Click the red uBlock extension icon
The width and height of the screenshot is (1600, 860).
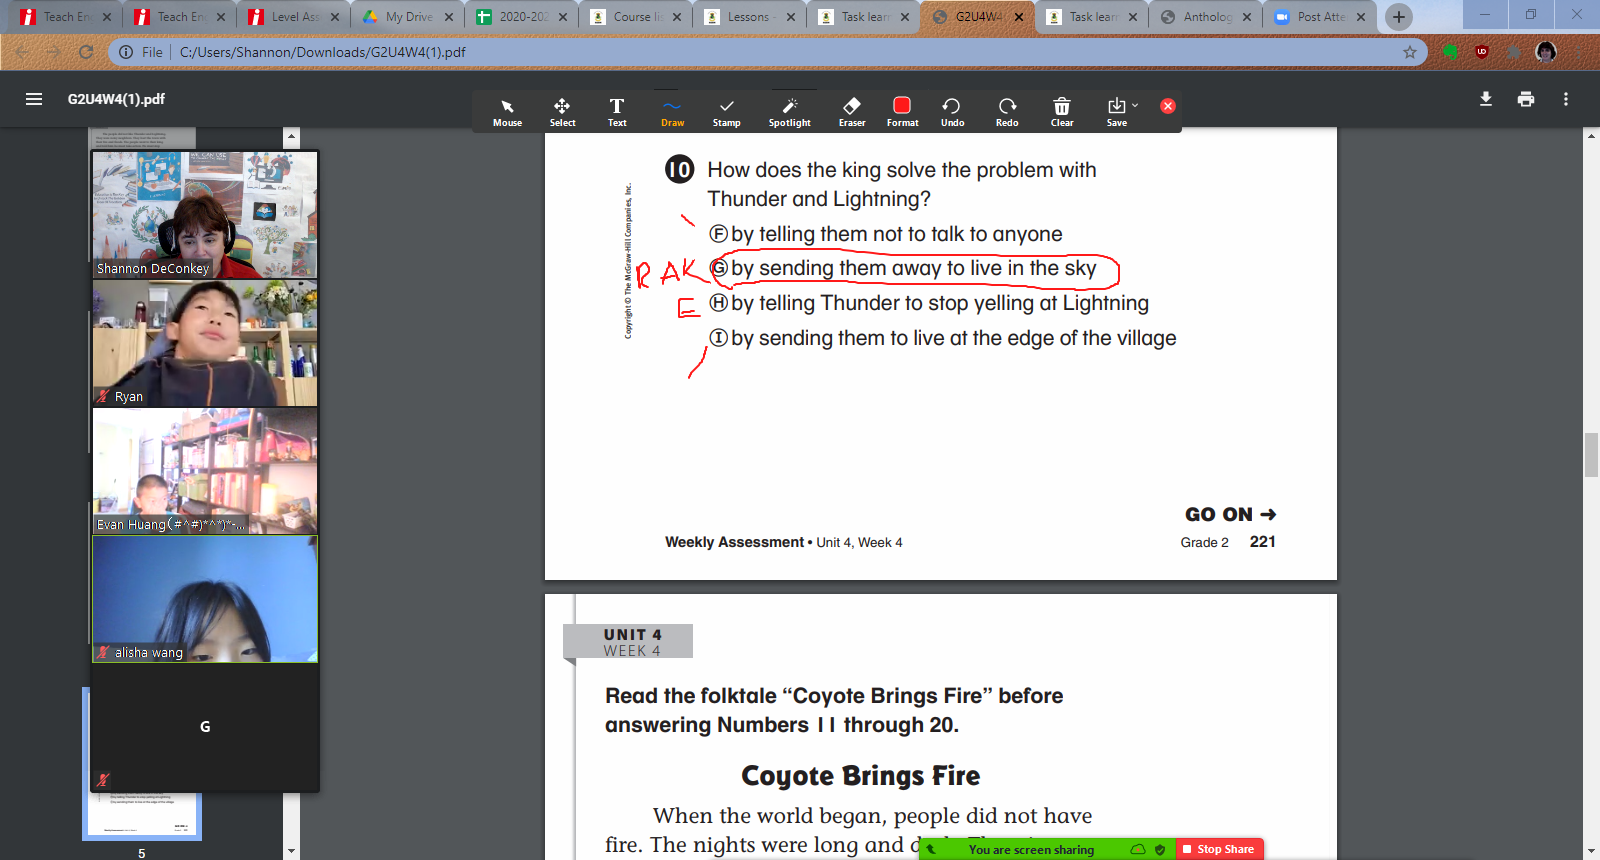click(1482, 52)
